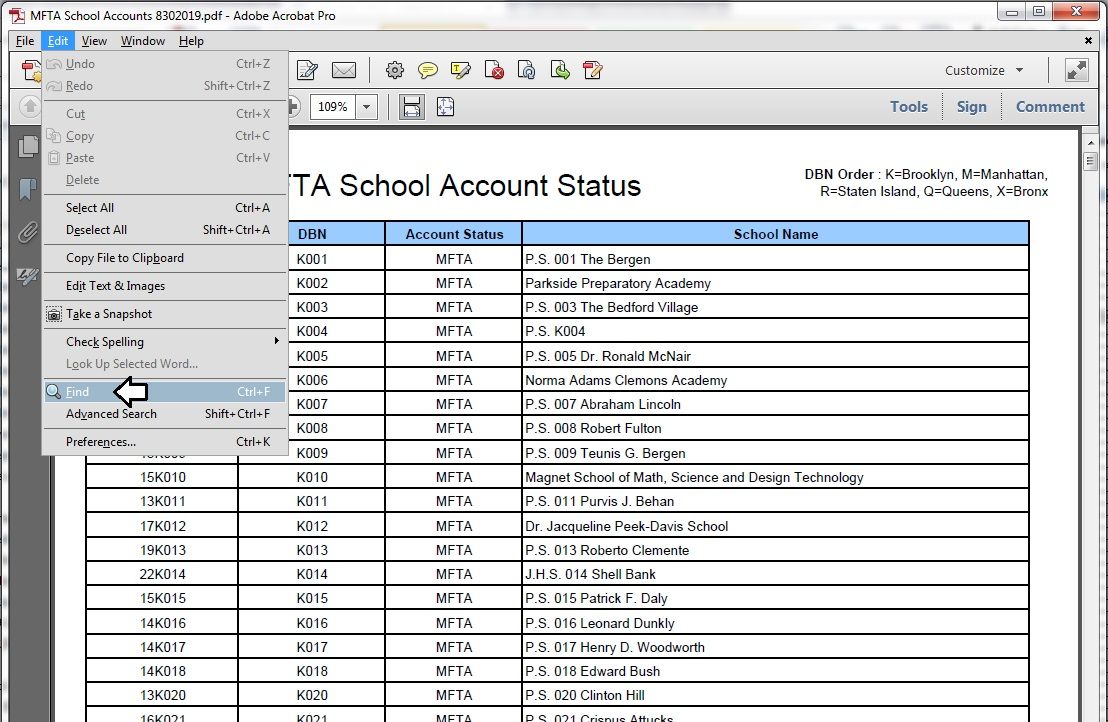Open Preferences from the Edit menu
The width and height of the screenshot is (1108, 722).
click(x=165, y=442)
